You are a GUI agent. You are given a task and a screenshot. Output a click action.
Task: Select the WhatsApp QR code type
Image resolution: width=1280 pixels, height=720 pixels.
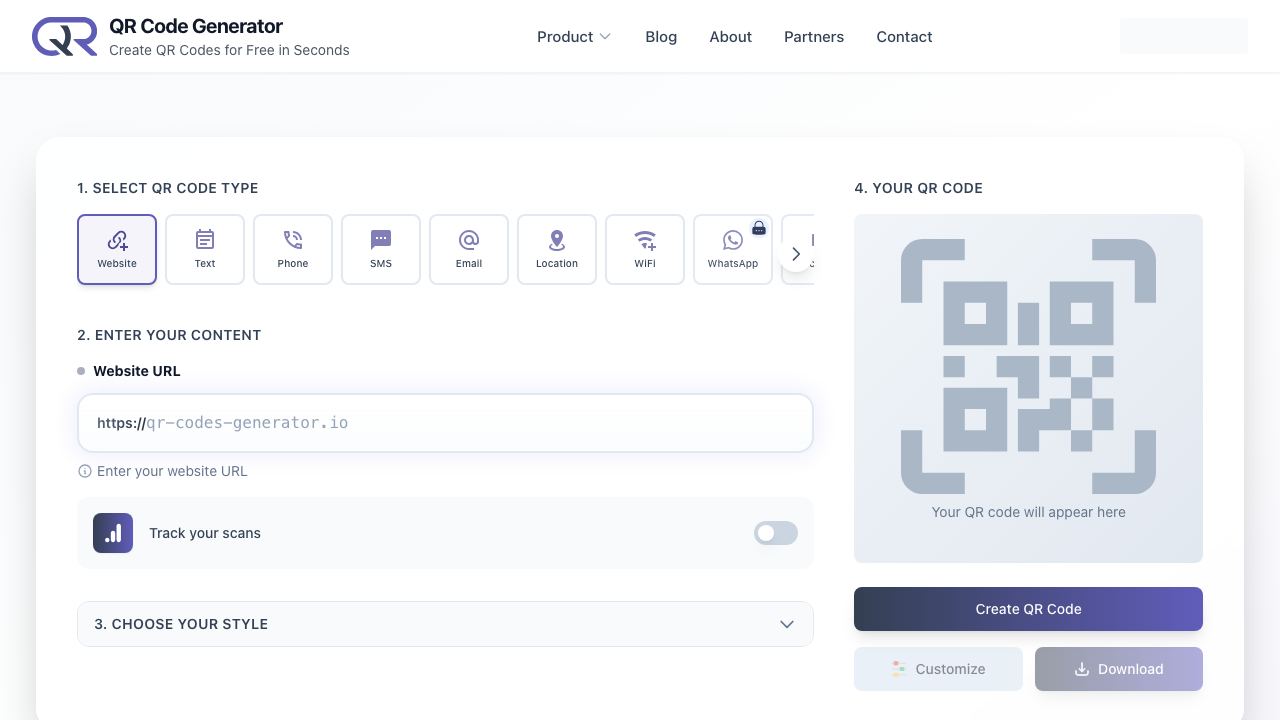pyautogui.click(x=733, y=249)
